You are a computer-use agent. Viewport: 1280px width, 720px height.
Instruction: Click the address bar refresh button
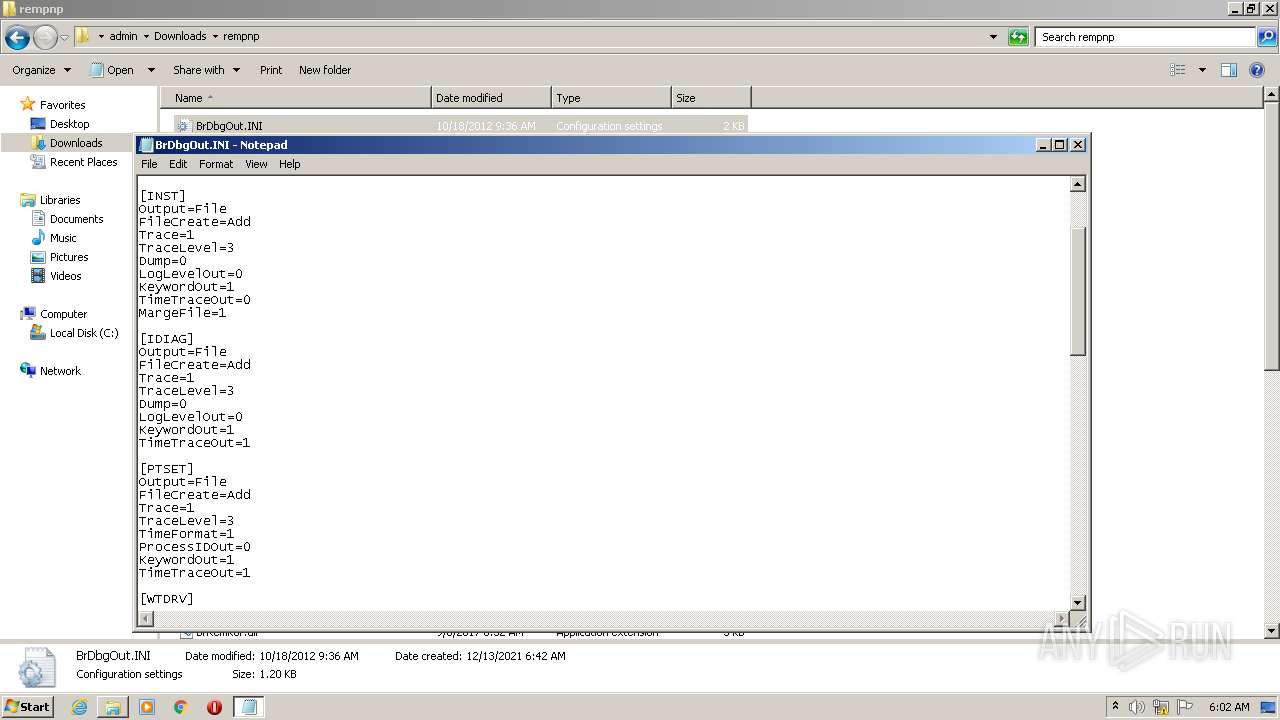coord(1018,37)
